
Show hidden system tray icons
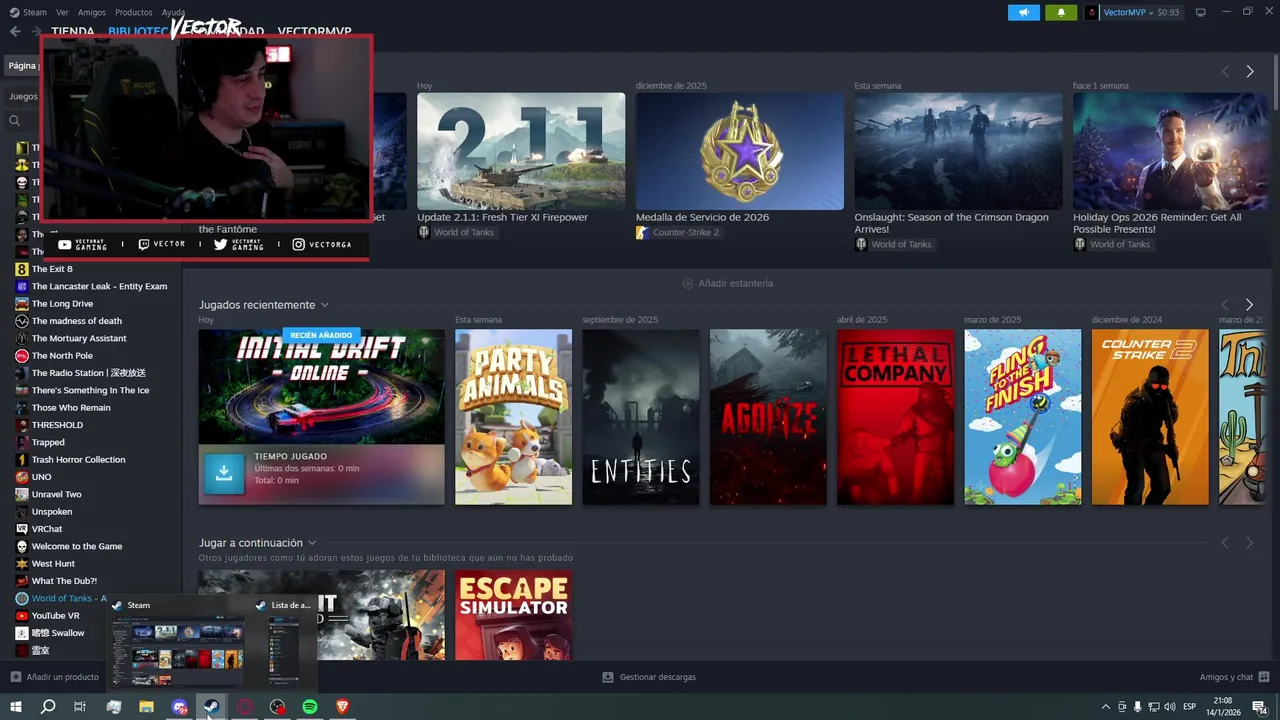(x=1105, y=707)
